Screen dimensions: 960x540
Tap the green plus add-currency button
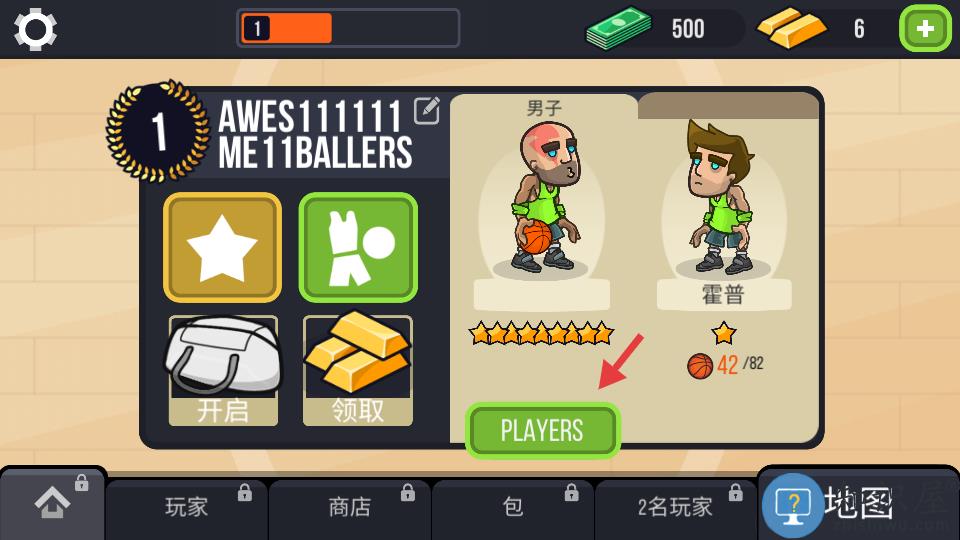coord(925,28)
